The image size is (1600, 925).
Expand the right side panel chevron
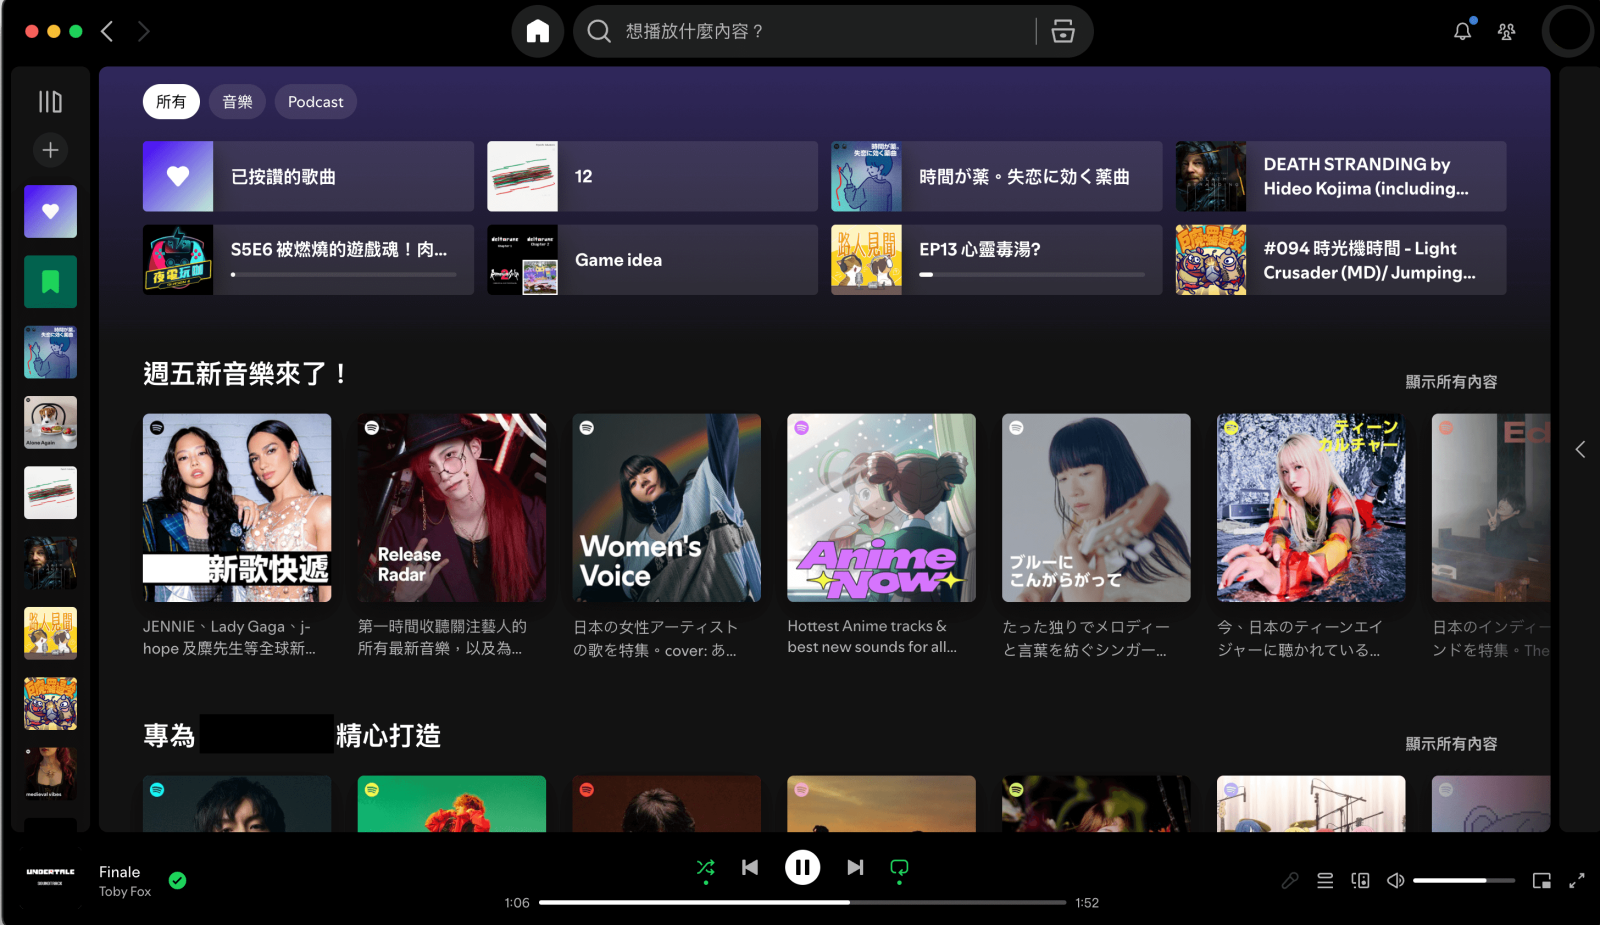[x=1580, y=449]
